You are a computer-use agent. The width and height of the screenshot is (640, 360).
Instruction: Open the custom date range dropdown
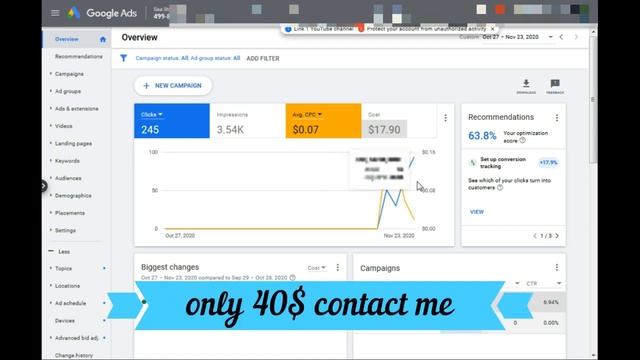pos(550,37)
